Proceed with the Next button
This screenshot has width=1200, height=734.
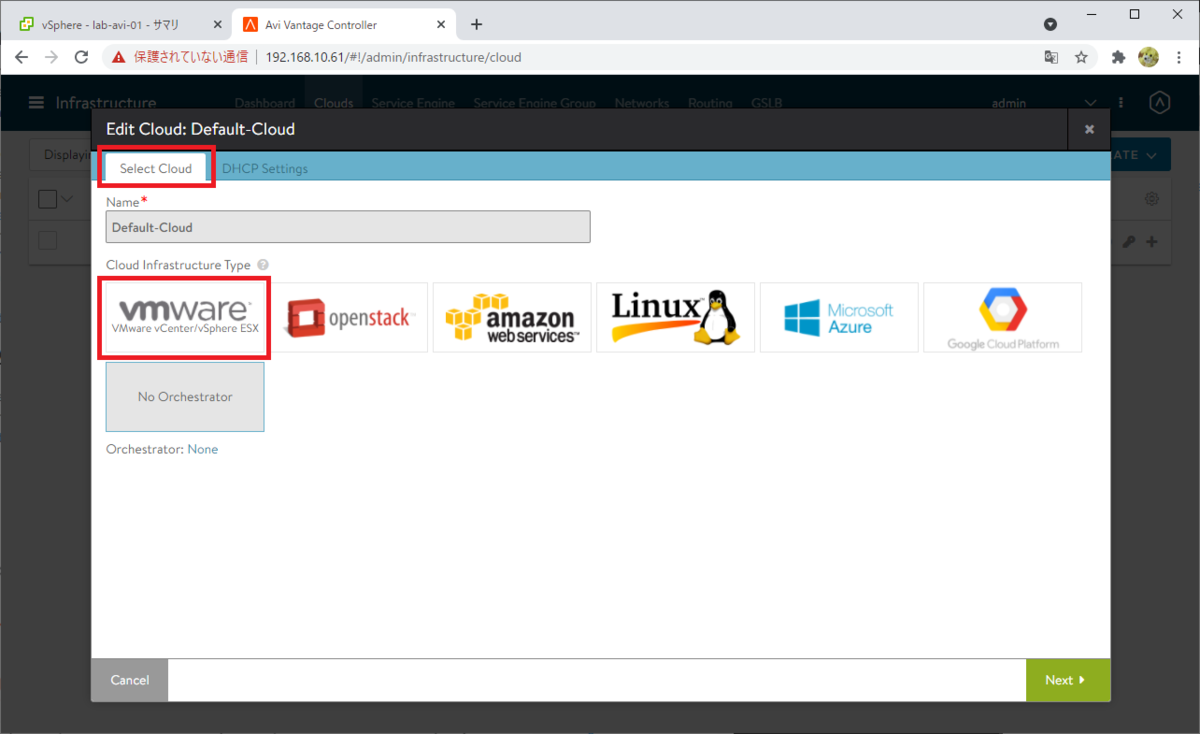[1068, 680]
